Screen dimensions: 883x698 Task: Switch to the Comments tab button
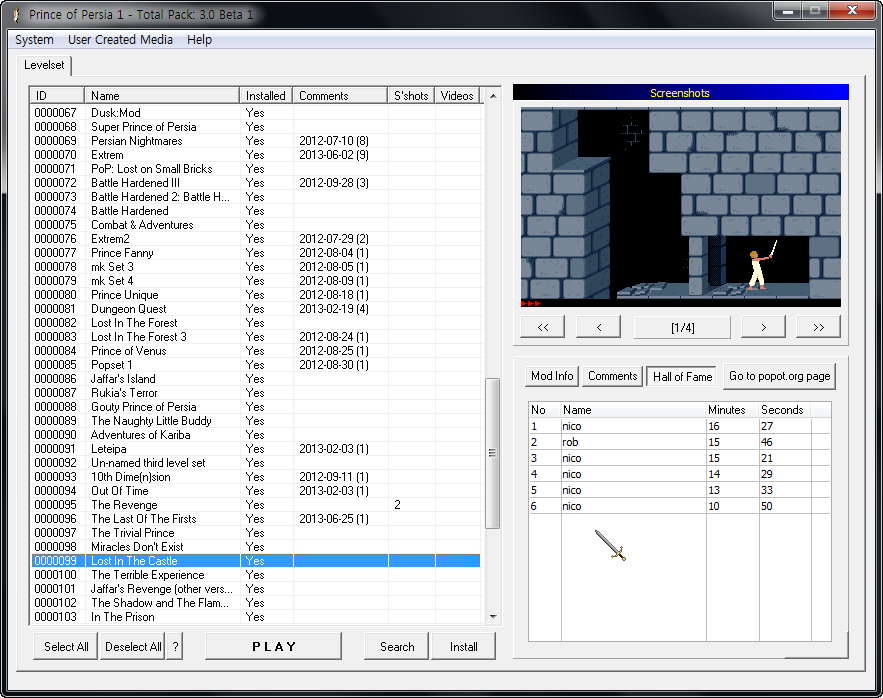click(x=613, y=376)
